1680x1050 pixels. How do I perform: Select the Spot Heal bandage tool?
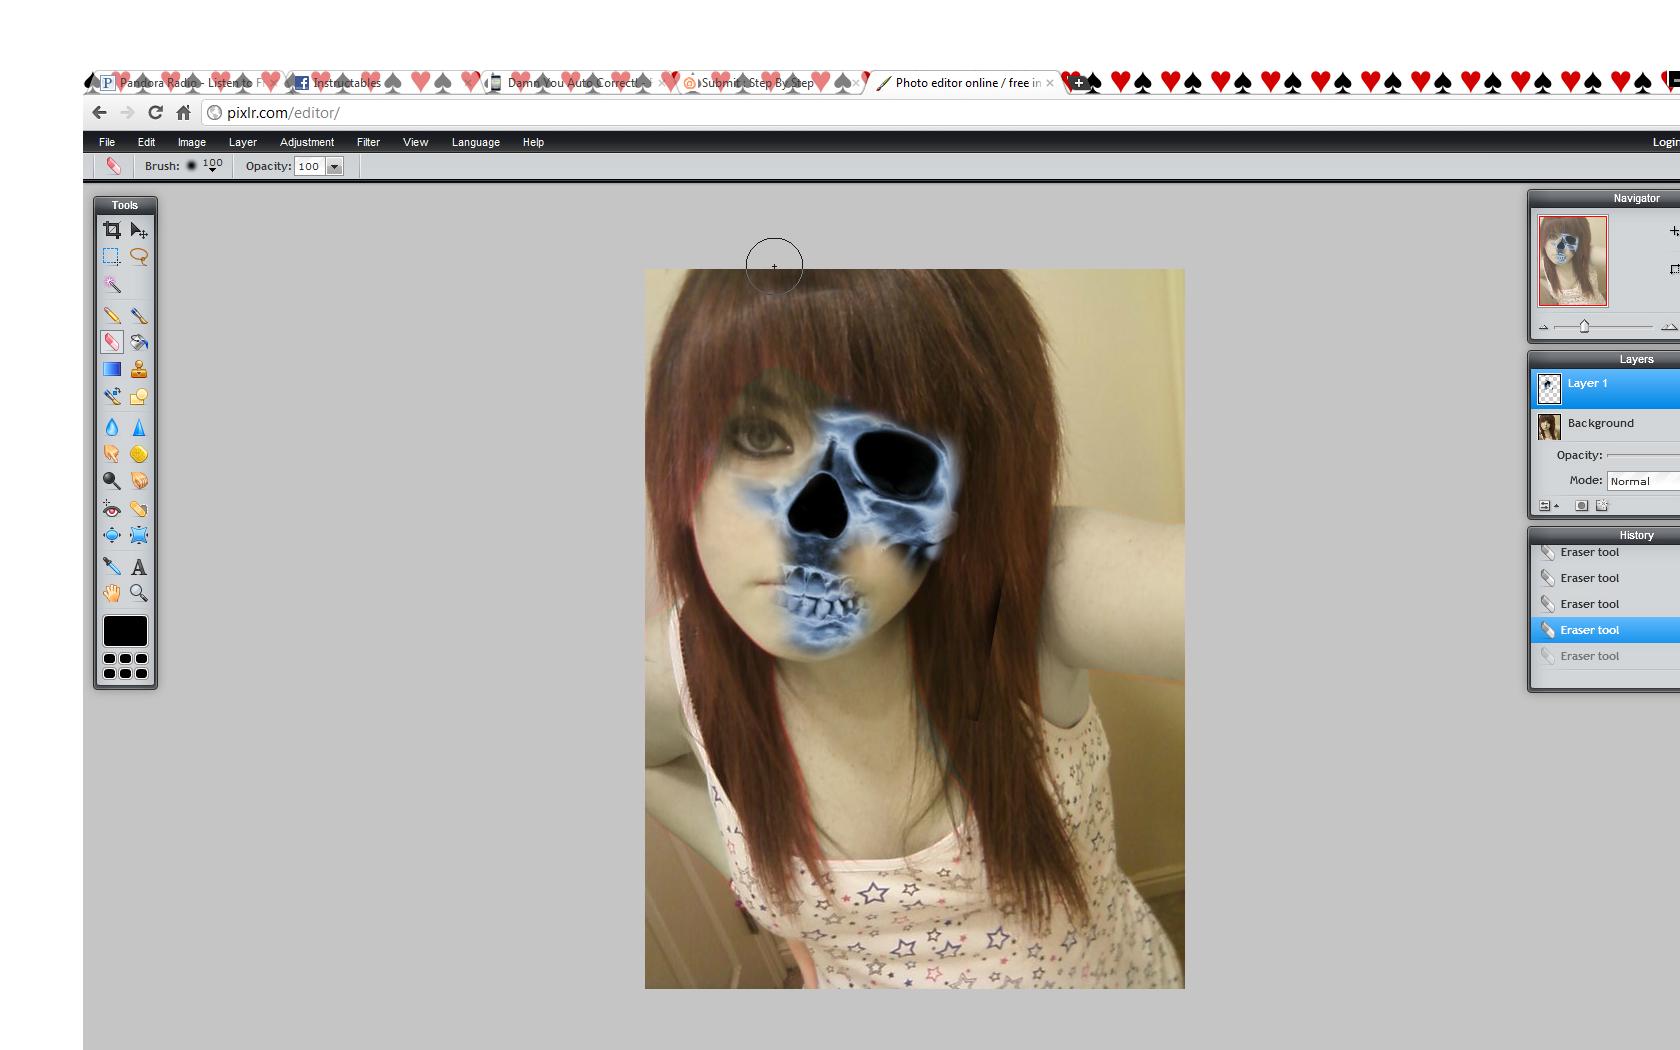pos(139,509)
